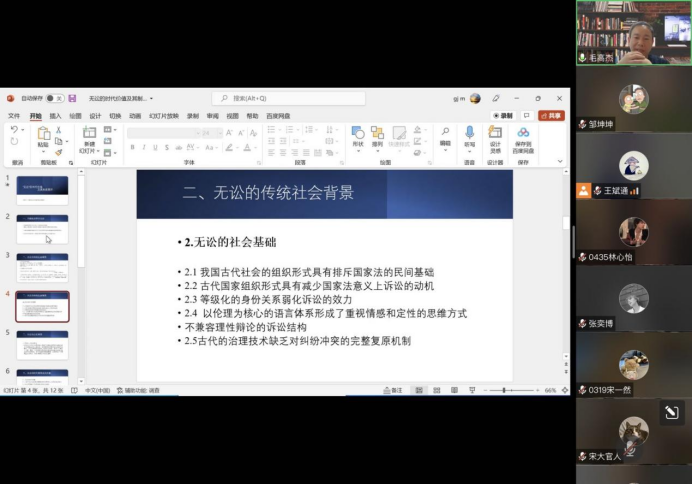
Task: Toggle Italic text formatting
Action: coord(143,147)
